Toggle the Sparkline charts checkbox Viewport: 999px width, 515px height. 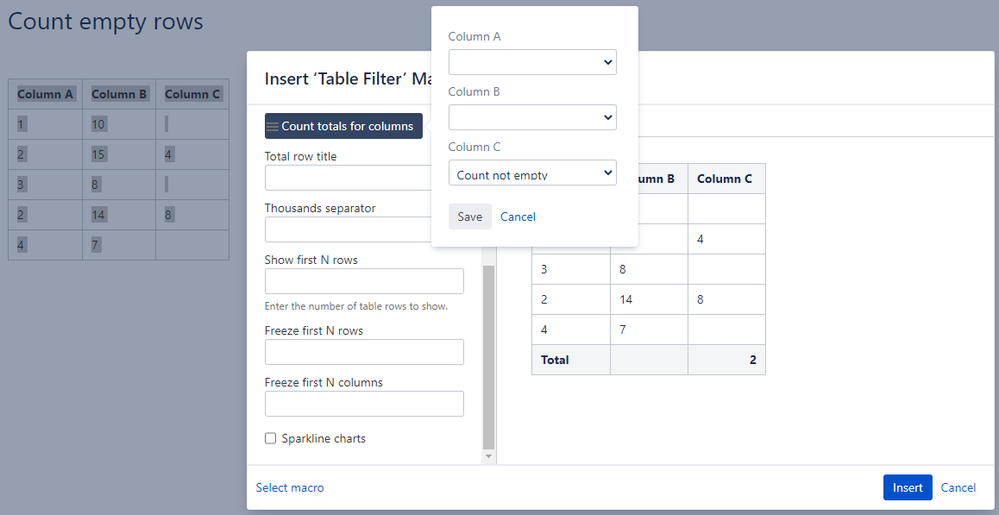tap(271, 439)
